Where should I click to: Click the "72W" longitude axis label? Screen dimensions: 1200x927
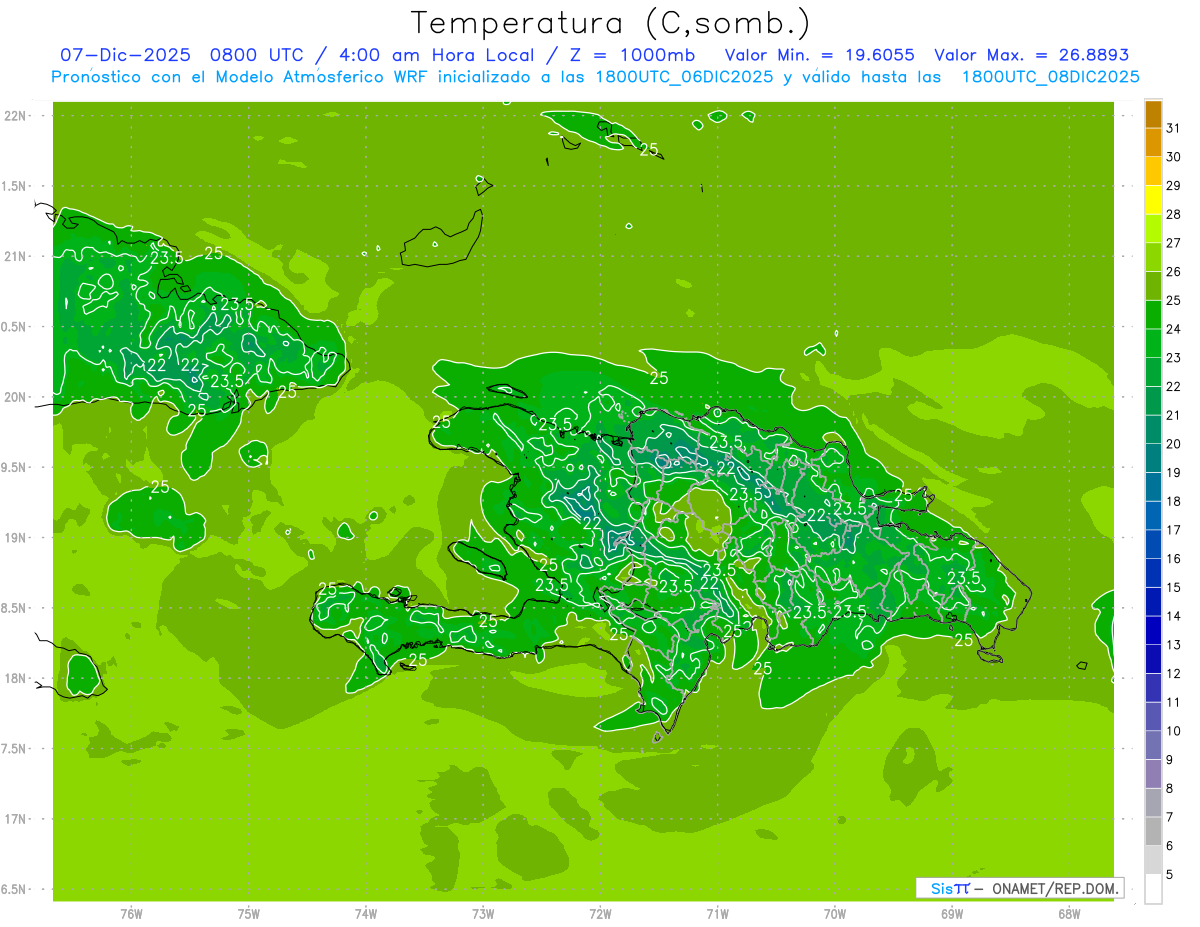(600, 914)
